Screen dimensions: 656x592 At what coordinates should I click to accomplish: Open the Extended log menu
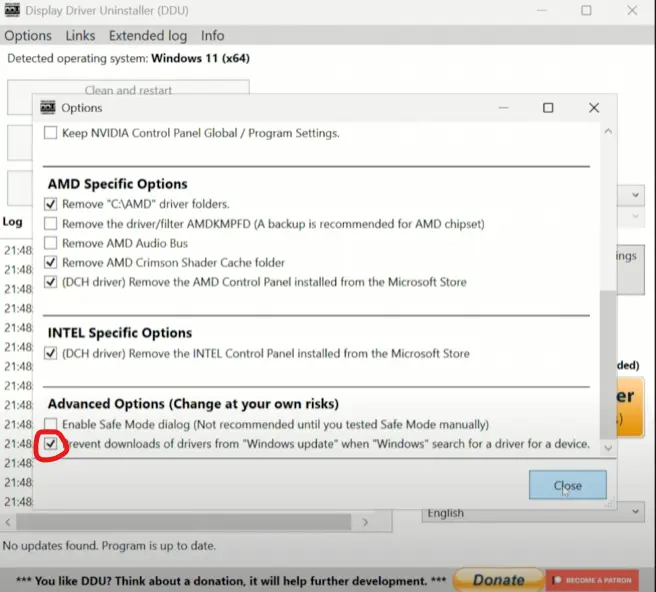click(x=148, y=36)
